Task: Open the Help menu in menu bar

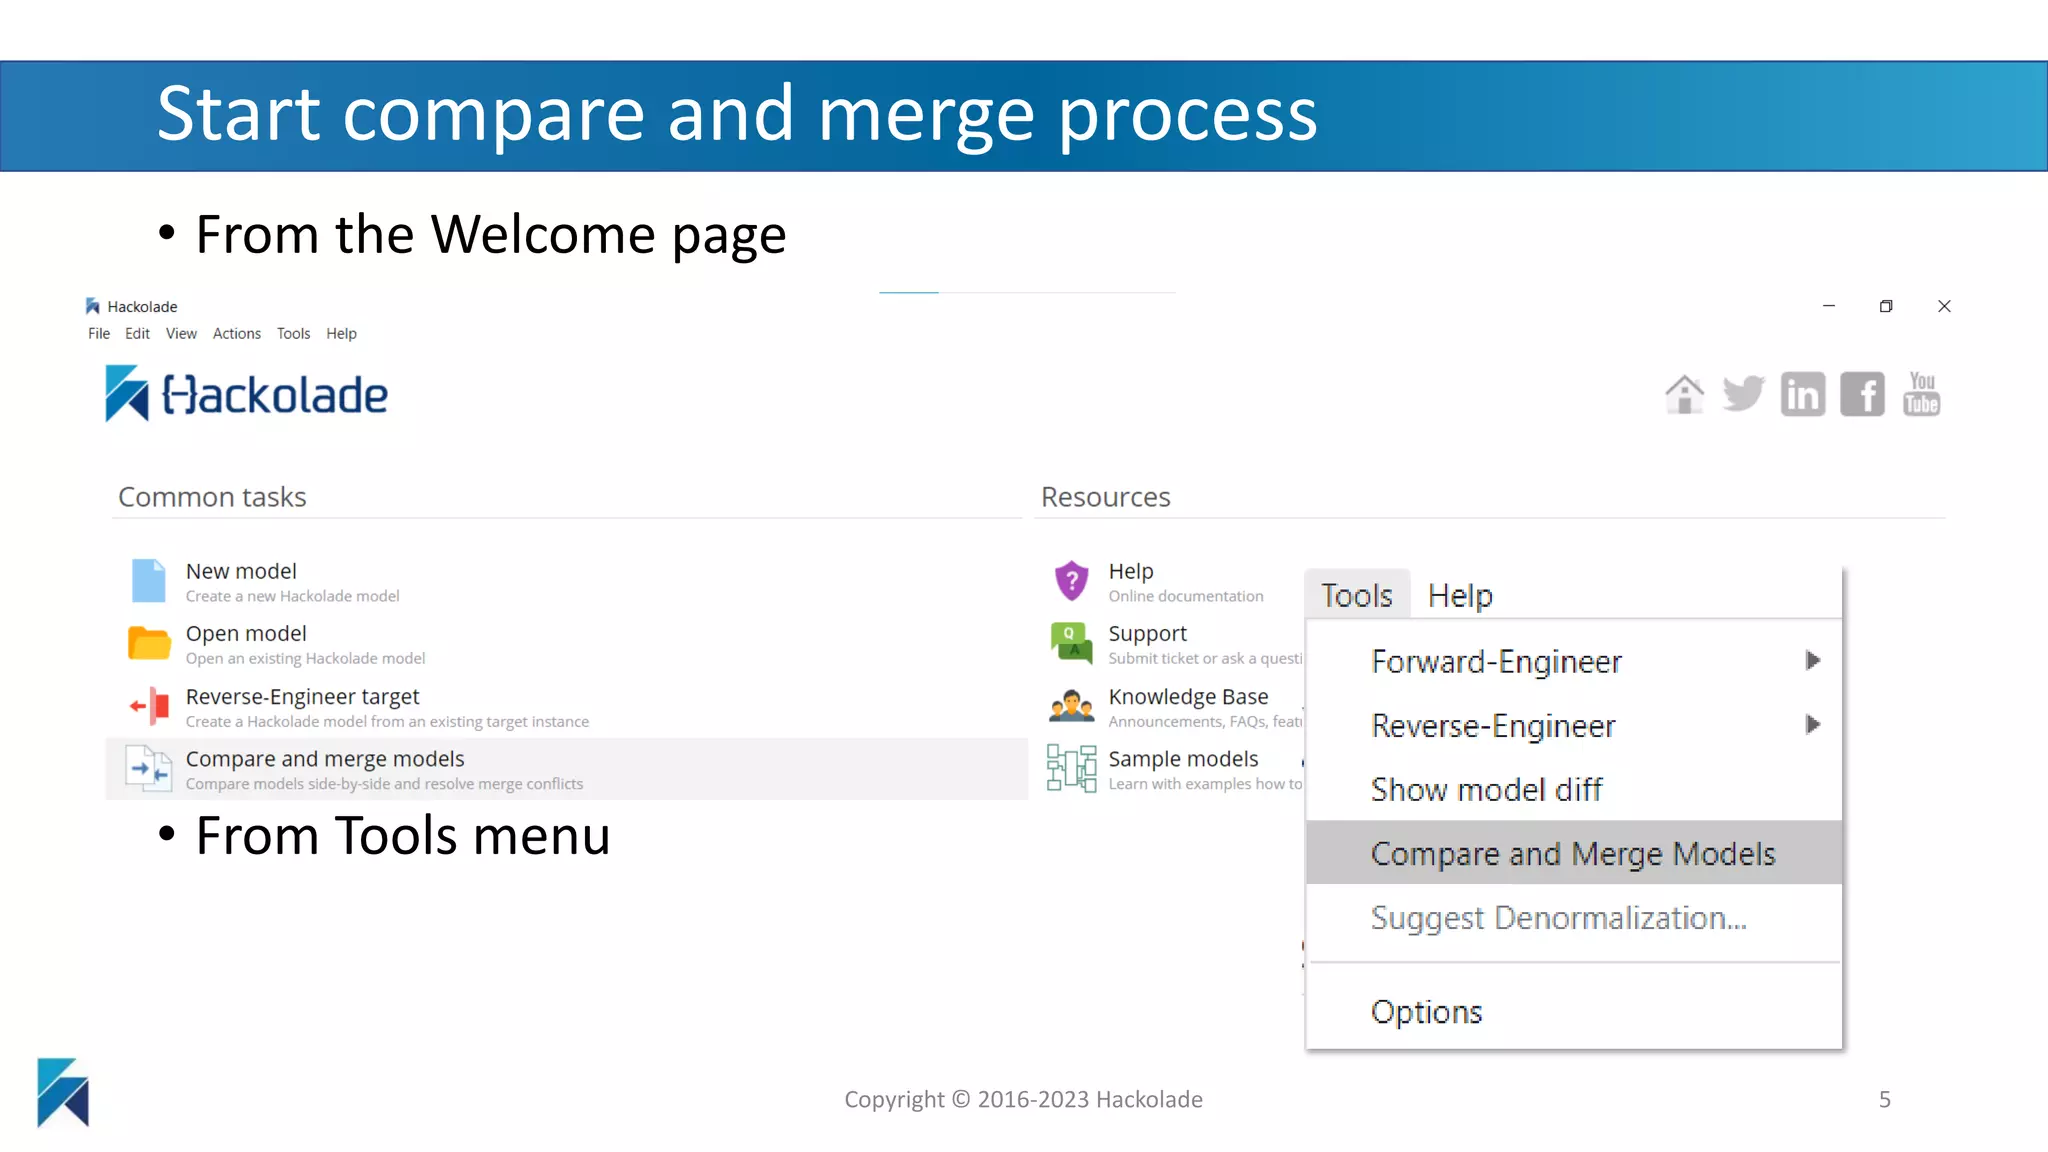Action: click(x=341, y=334)
